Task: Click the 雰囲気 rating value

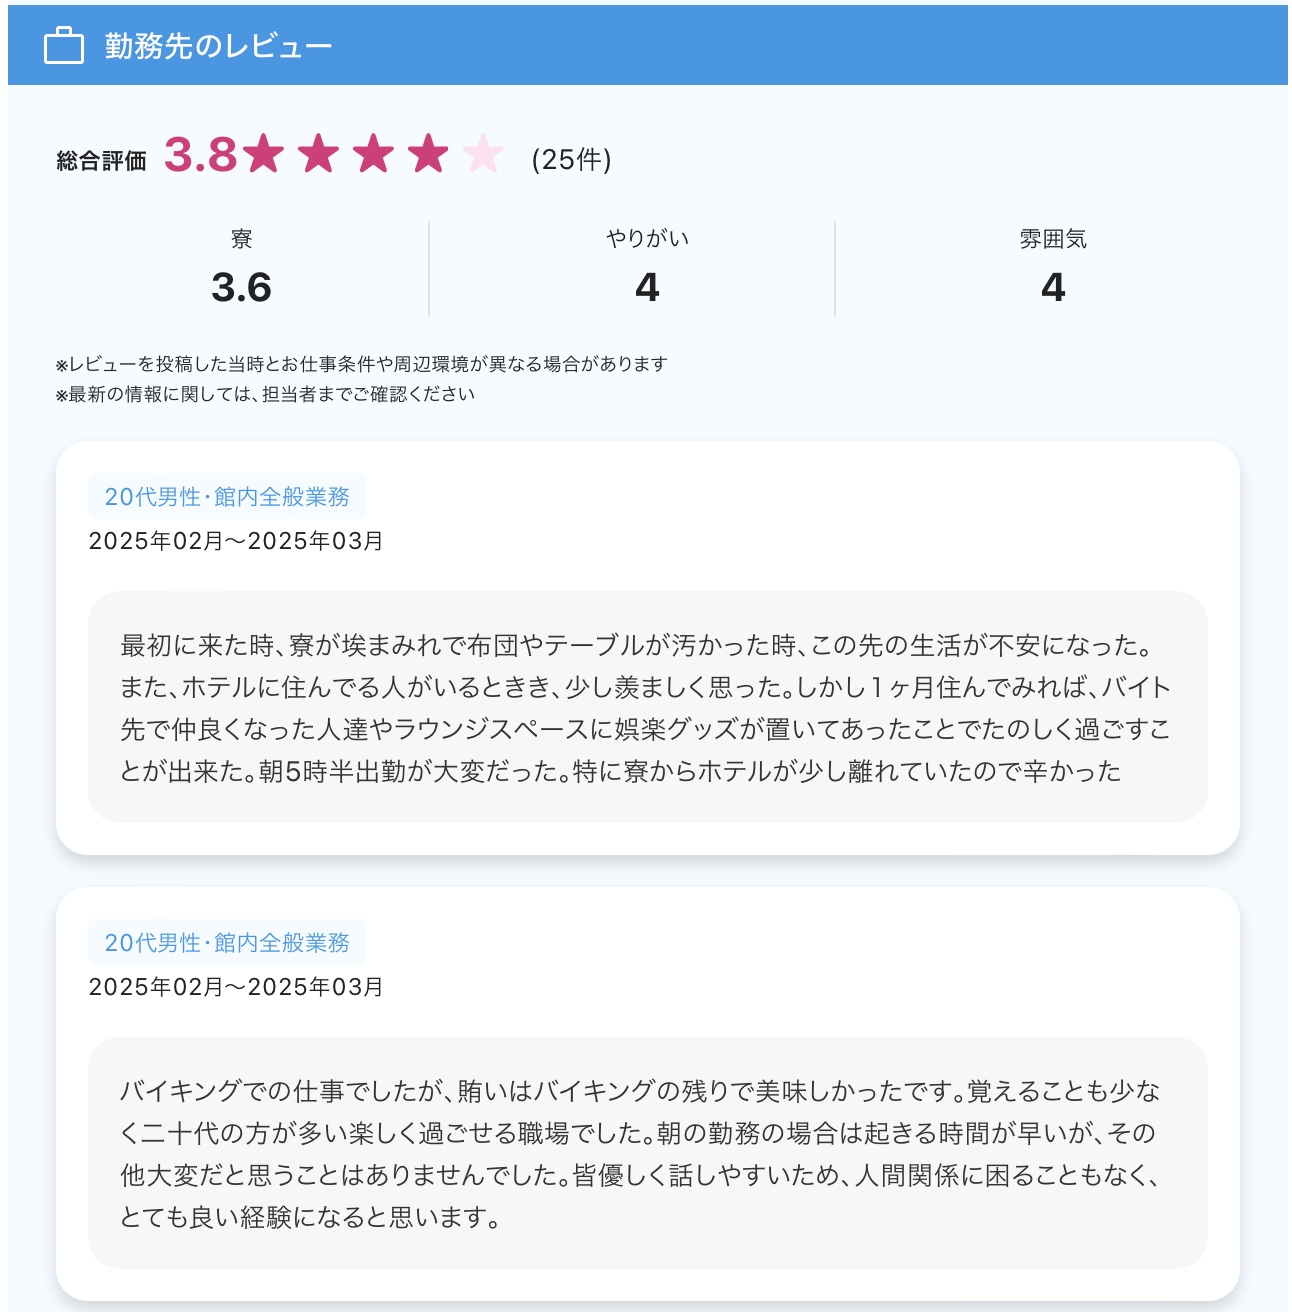Action: pyautogui.click(x=1052, y=288)
